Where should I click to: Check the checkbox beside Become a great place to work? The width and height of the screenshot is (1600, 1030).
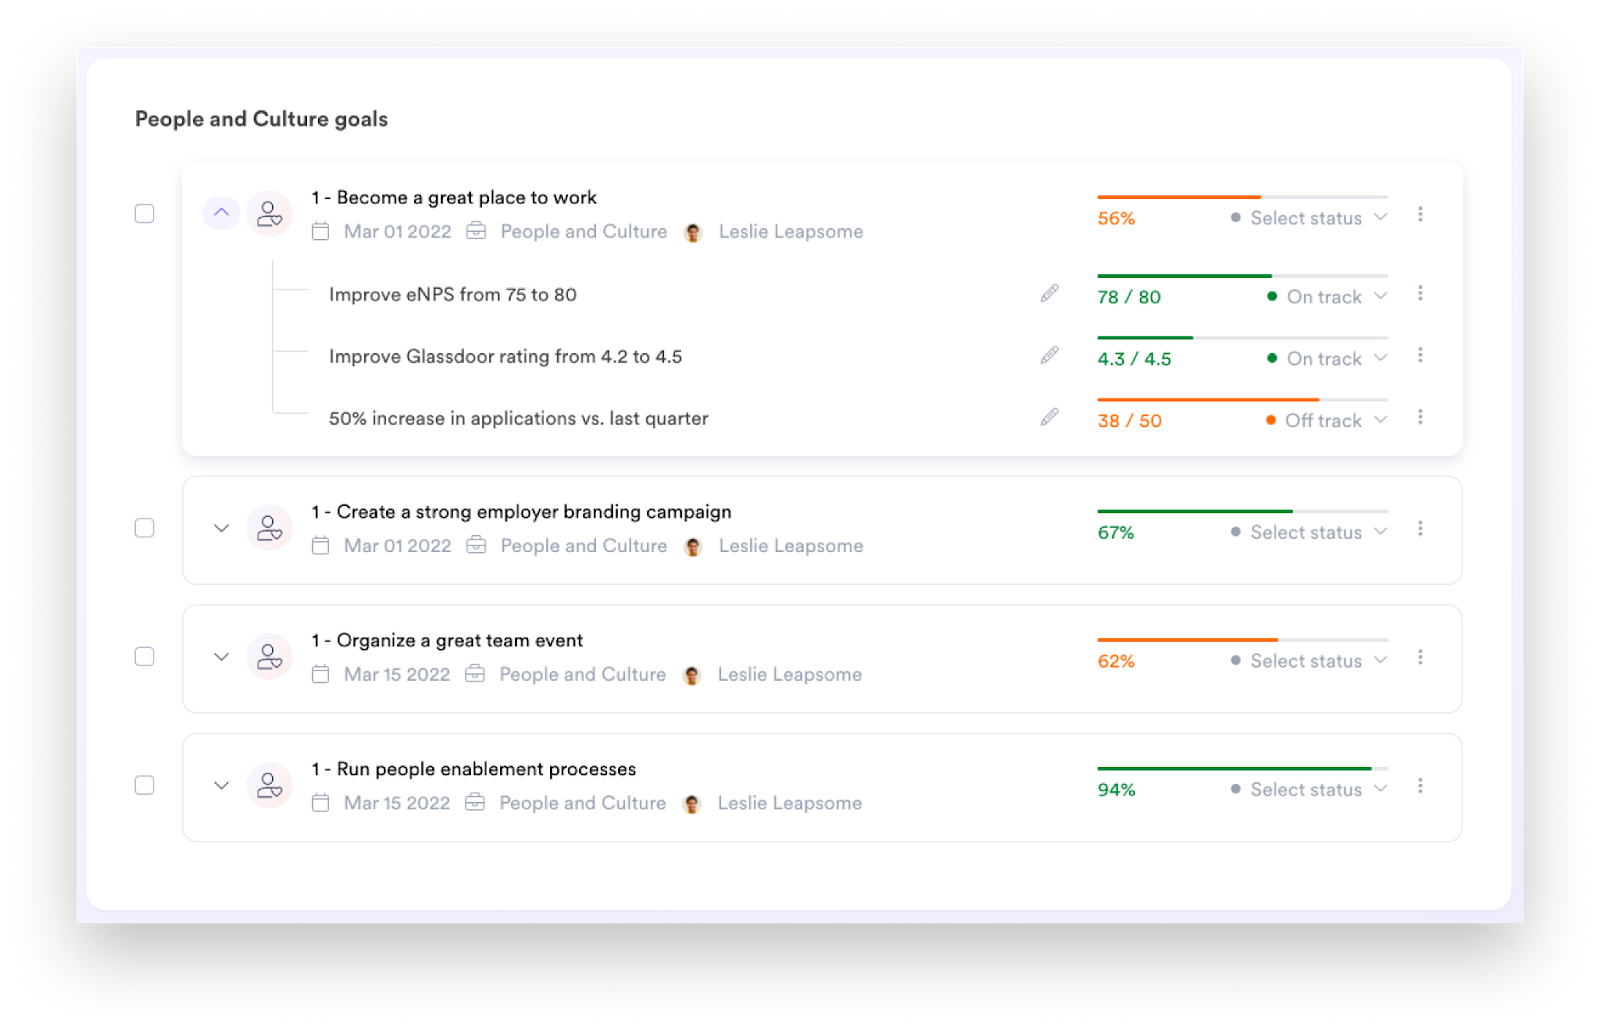144,213
